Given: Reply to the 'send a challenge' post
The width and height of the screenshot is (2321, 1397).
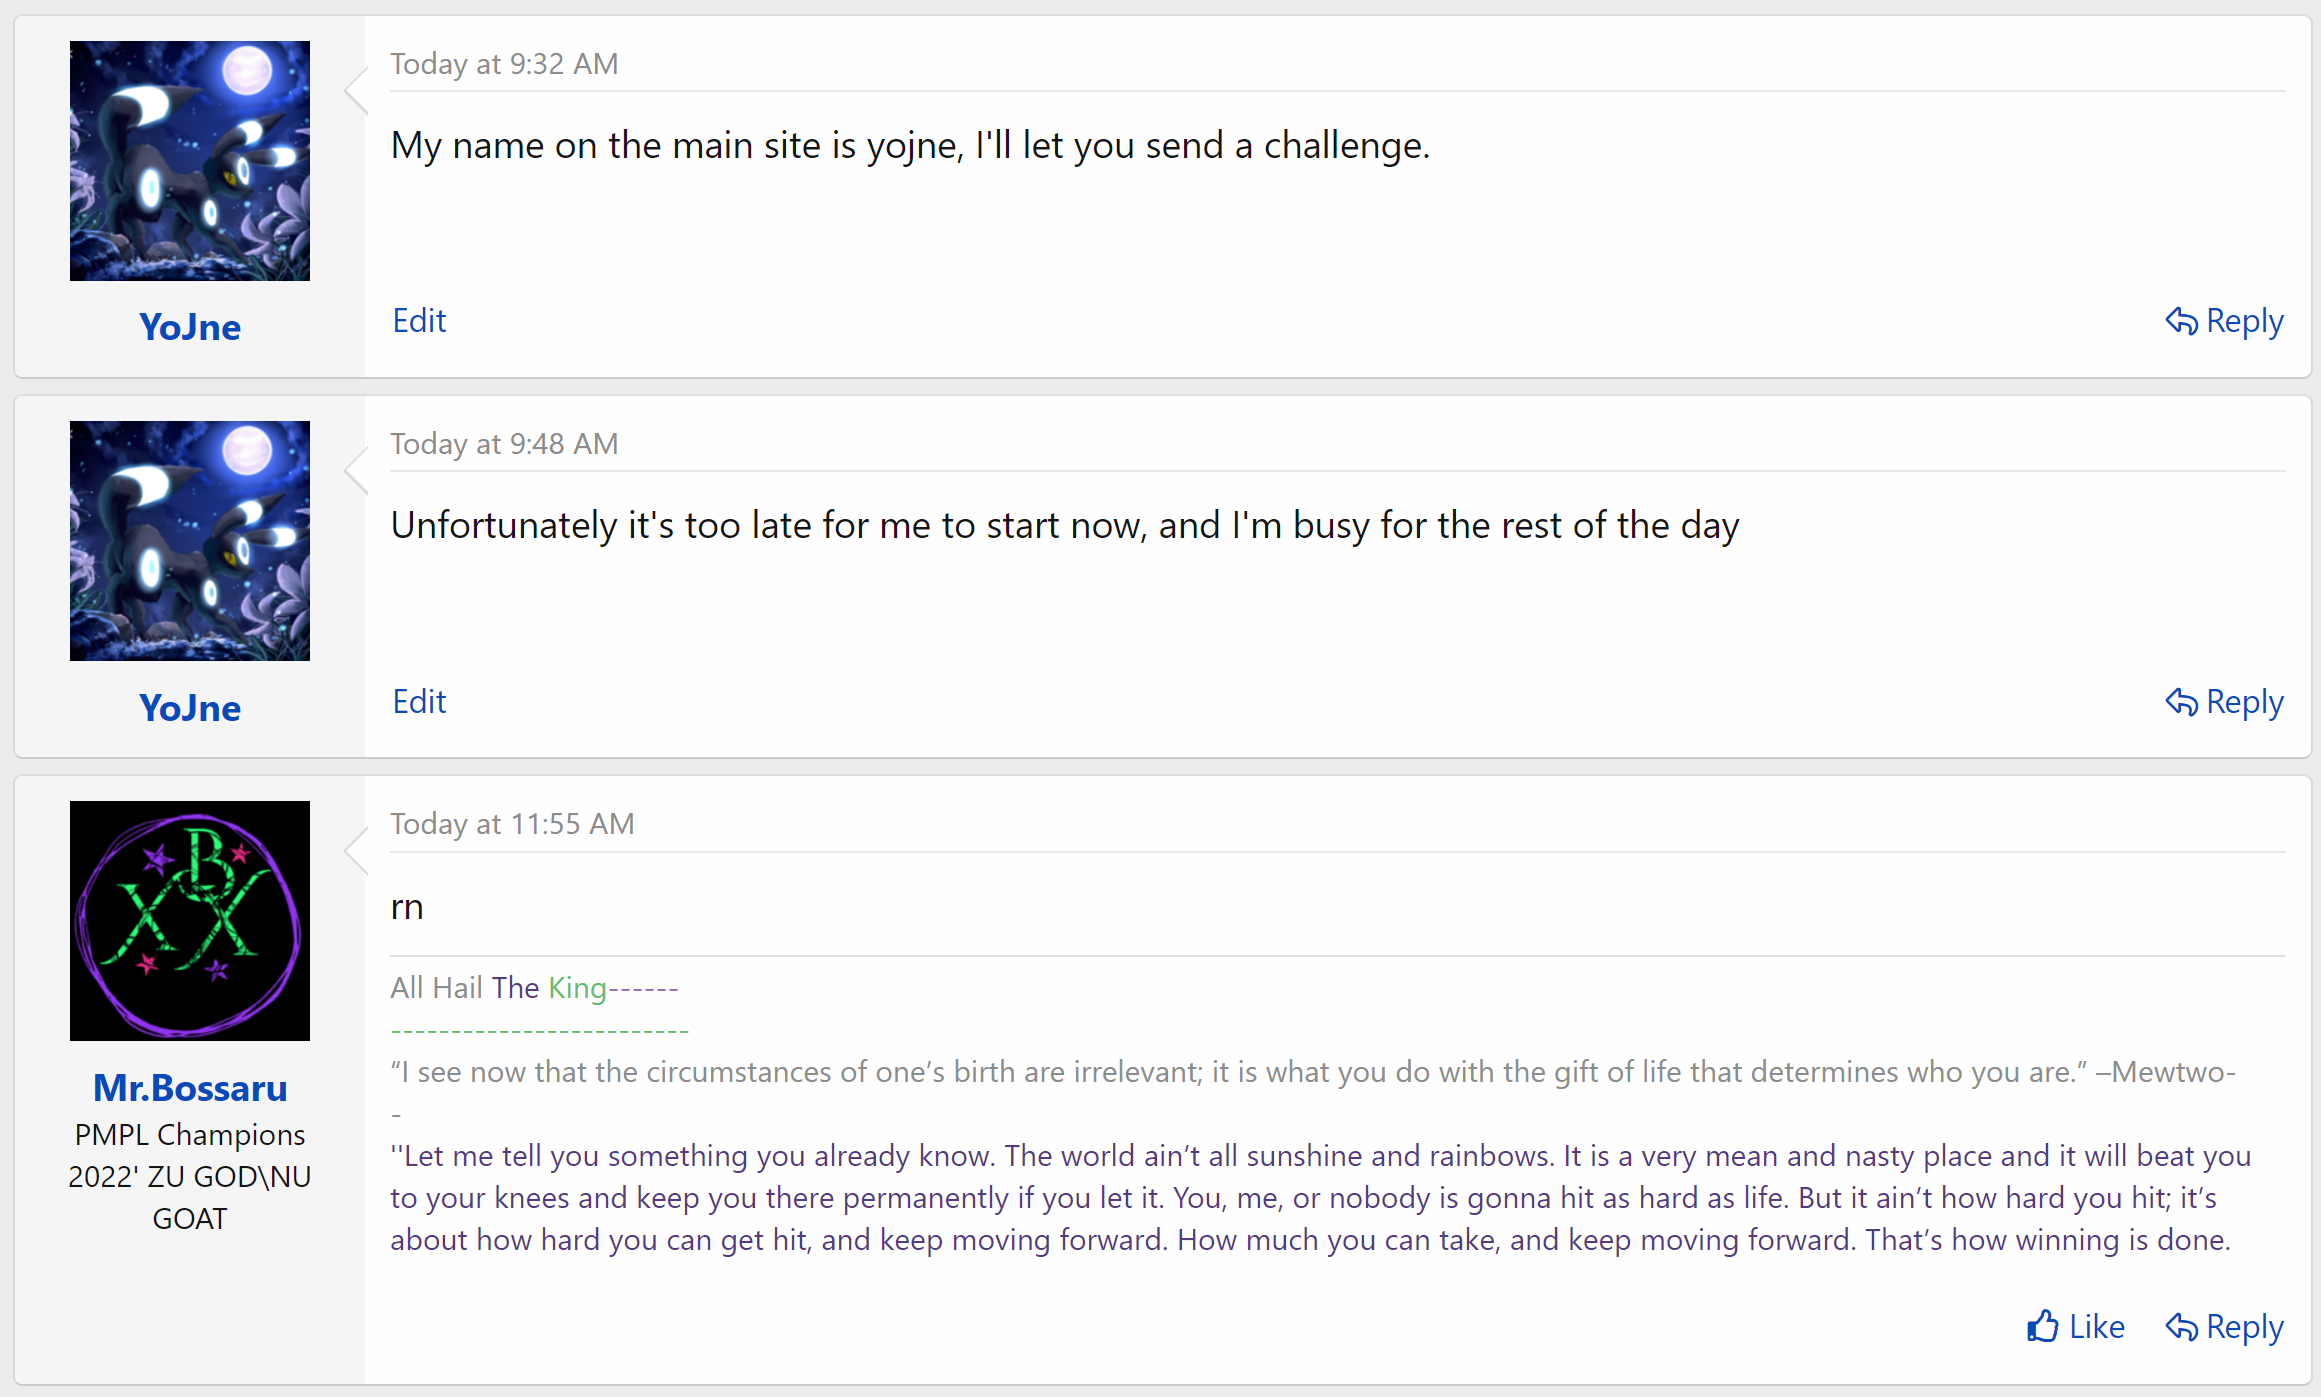Looking at the screenshot, I should coord(2225,321).
